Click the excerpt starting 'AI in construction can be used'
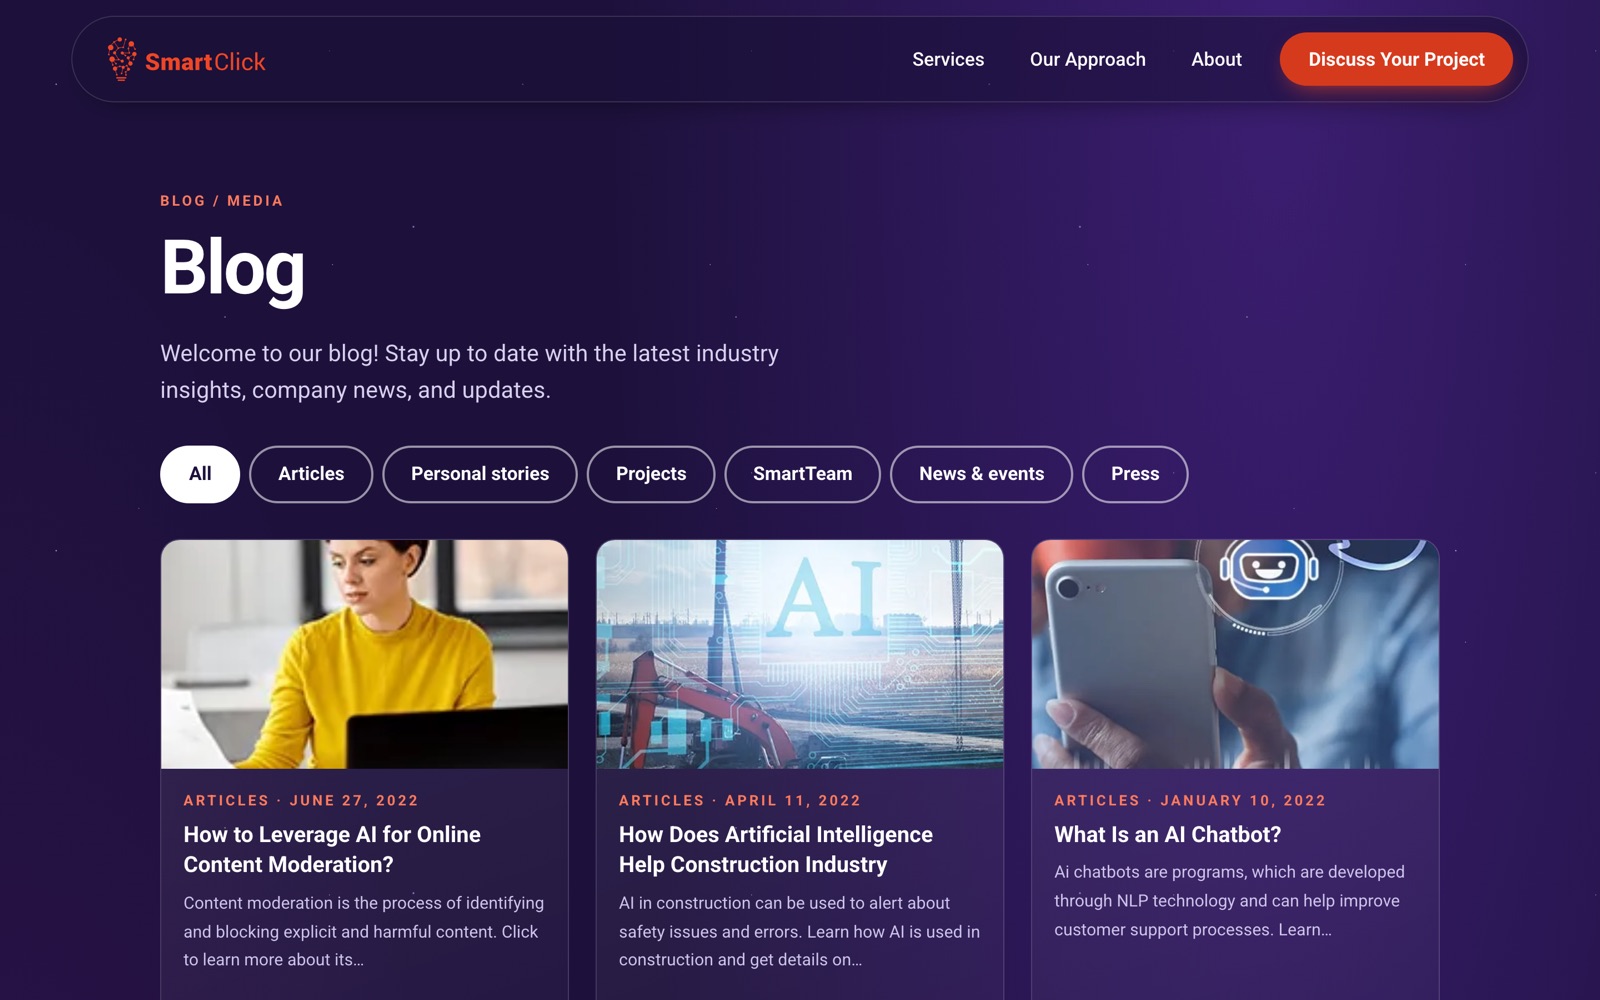The width and height of the screenshot is (1600, 1000). [799, 931]
